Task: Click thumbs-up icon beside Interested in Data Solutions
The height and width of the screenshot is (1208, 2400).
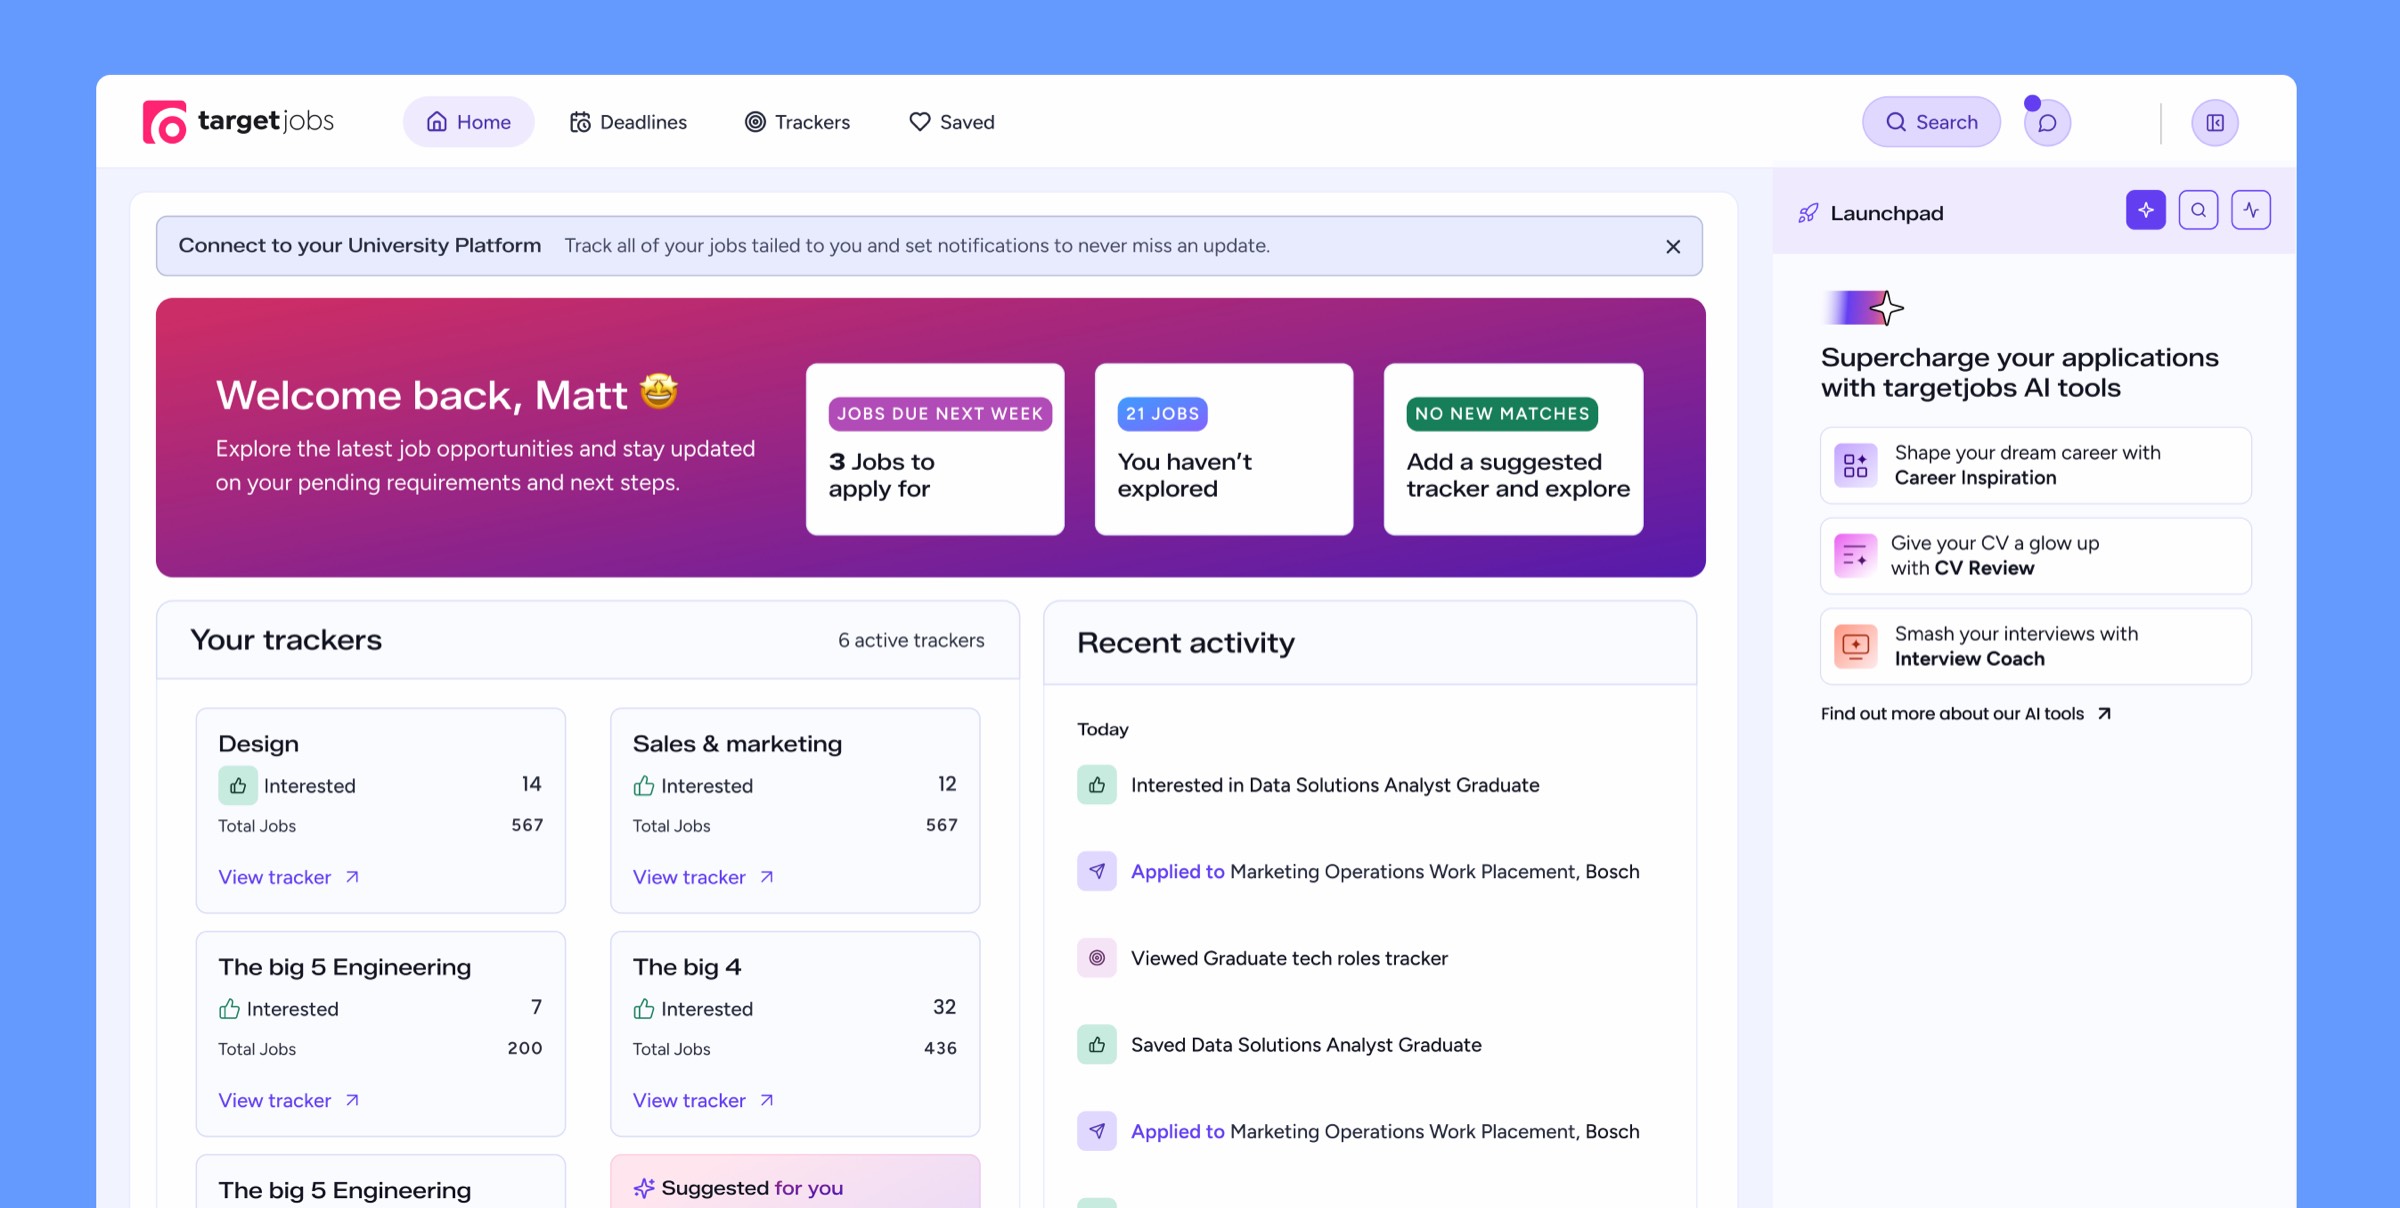Action: [1097, 785]
